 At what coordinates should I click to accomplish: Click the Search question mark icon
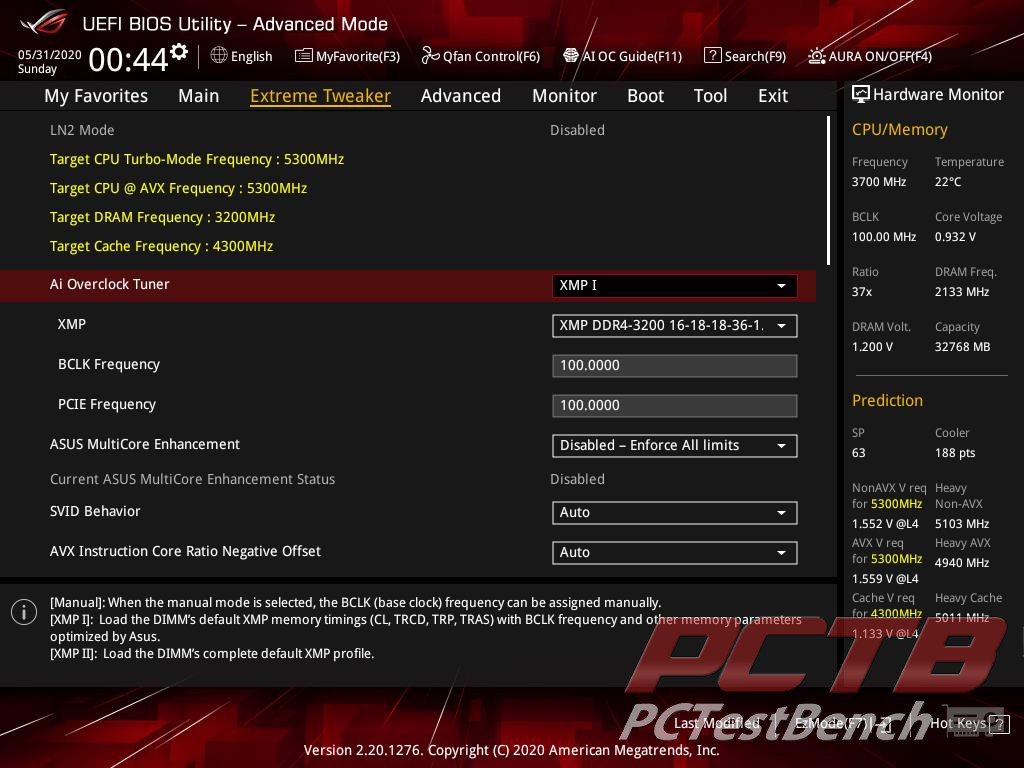pos(712,56)
